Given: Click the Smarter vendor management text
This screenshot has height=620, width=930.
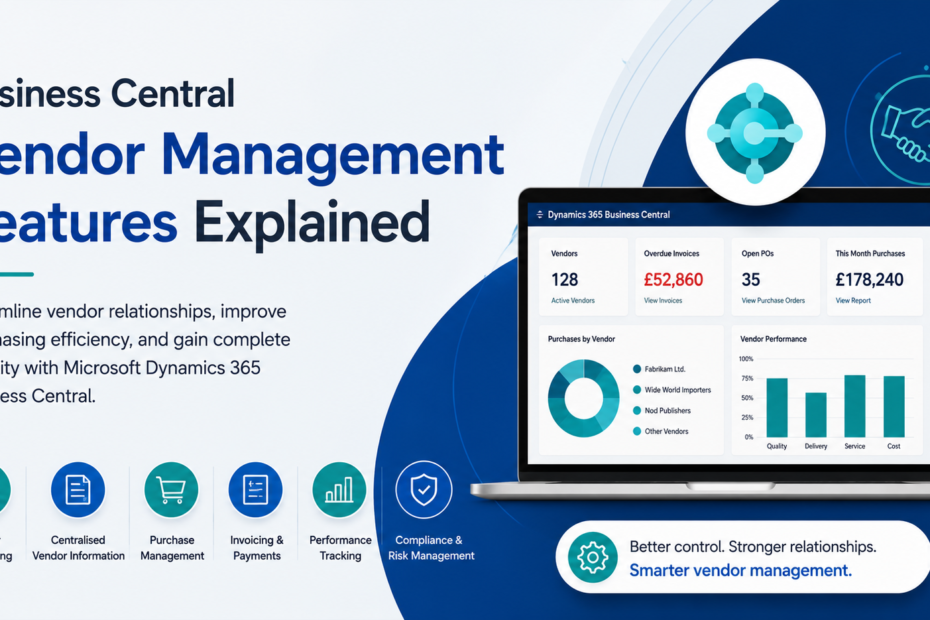Looking at the screenshot, I should click(x=740, y=571).
